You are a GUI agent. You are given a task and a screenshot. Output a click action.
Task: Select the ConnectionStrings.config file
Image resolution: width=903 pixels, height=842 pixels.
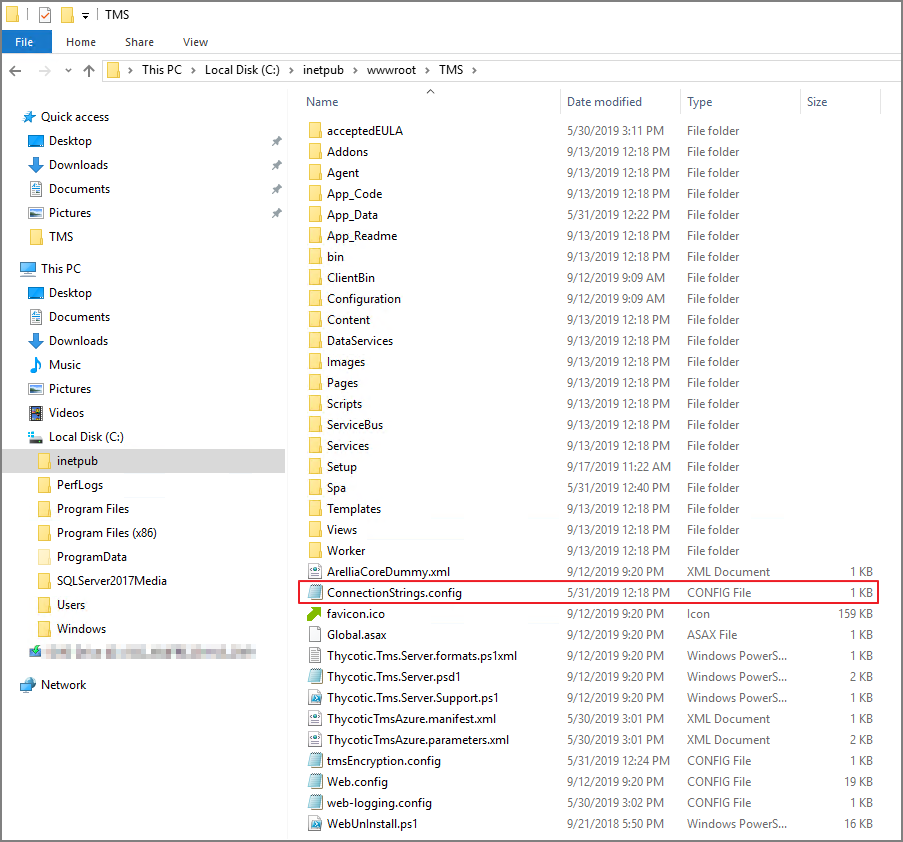click(394, 593)
